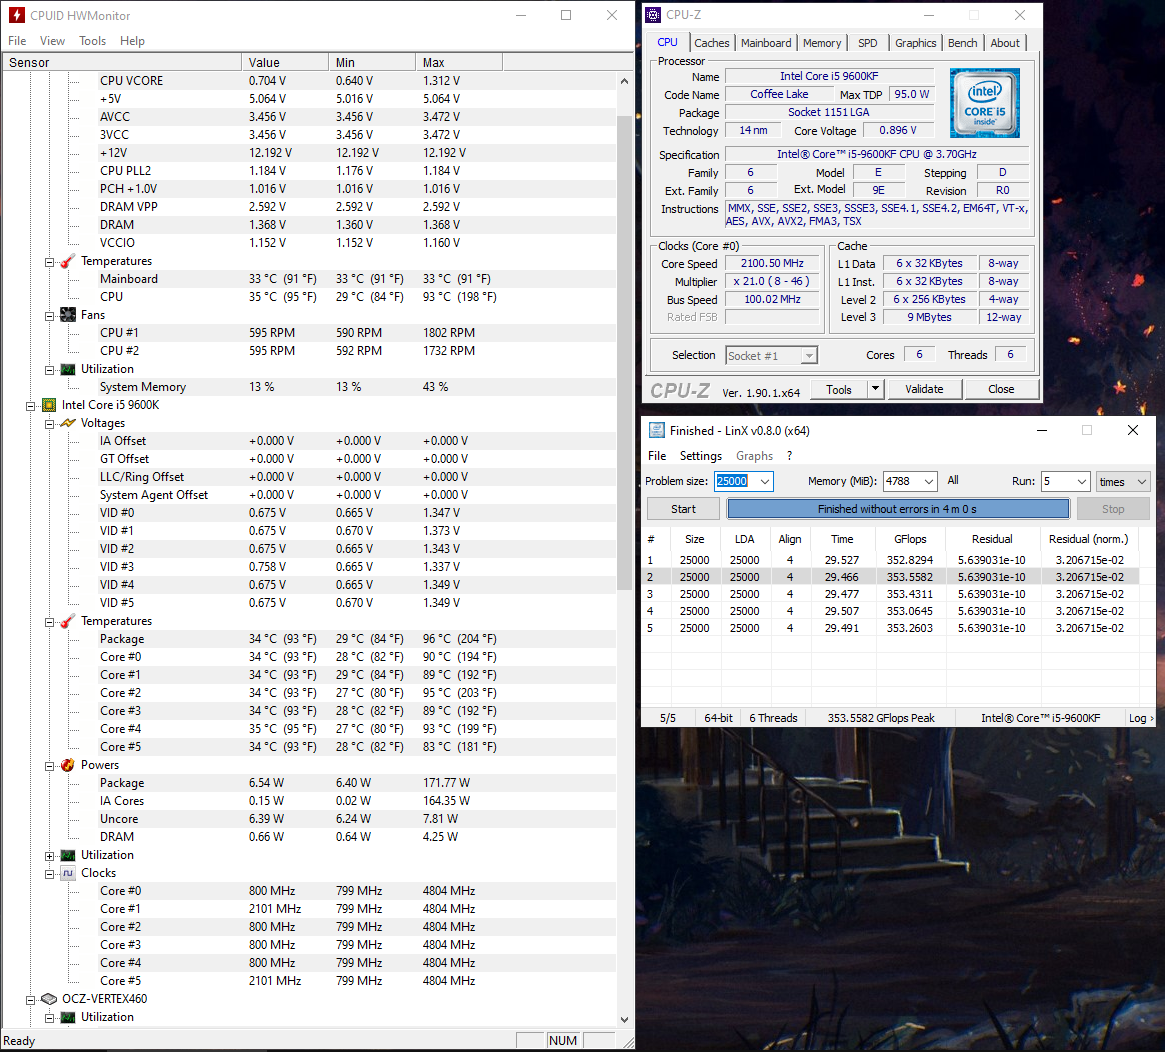The height and width of the screenshot is (1052, 1165).
Task: Open the Run count dropdown in LinX
Action: point(1082,481)
